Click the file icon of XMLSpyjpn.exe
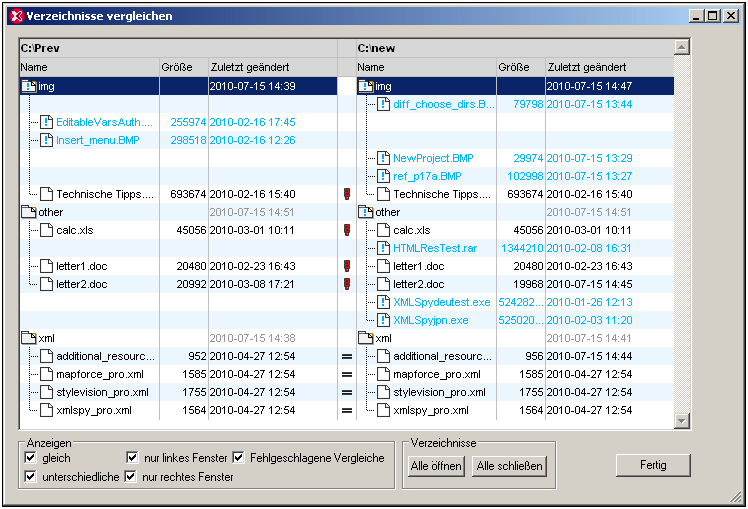The height and width of the screenshot is (509, 748). [x=382, y=320]
